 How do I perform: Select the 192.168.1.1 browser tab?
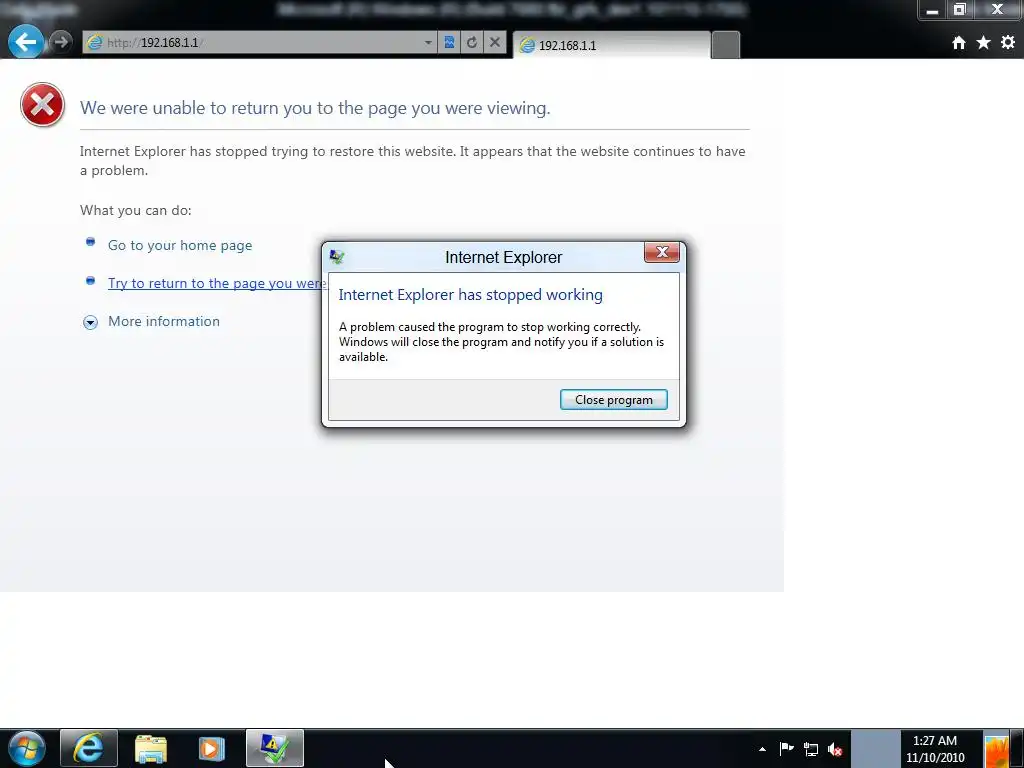611,45
